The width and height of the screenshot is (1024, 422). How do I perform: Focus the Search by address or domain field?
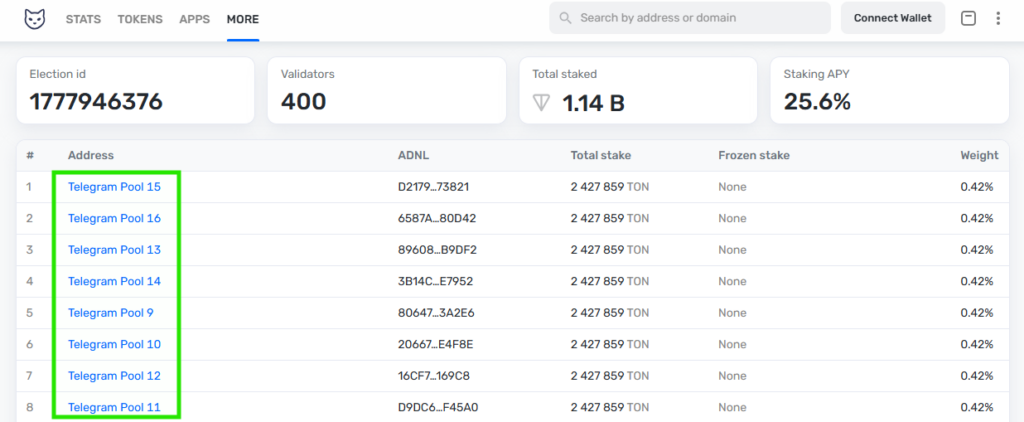[x=690, y=18]
